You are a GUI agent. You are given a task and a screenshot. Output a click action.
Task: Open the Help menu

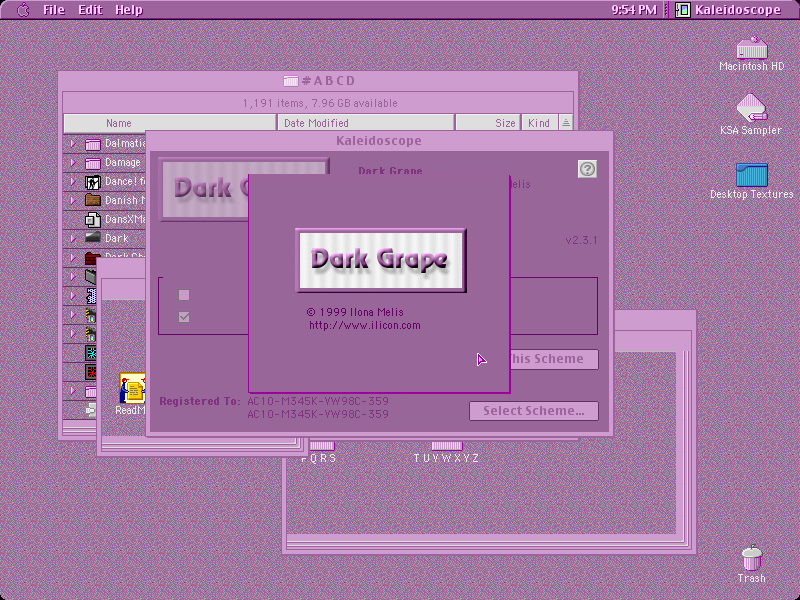[x=129, y=10]
